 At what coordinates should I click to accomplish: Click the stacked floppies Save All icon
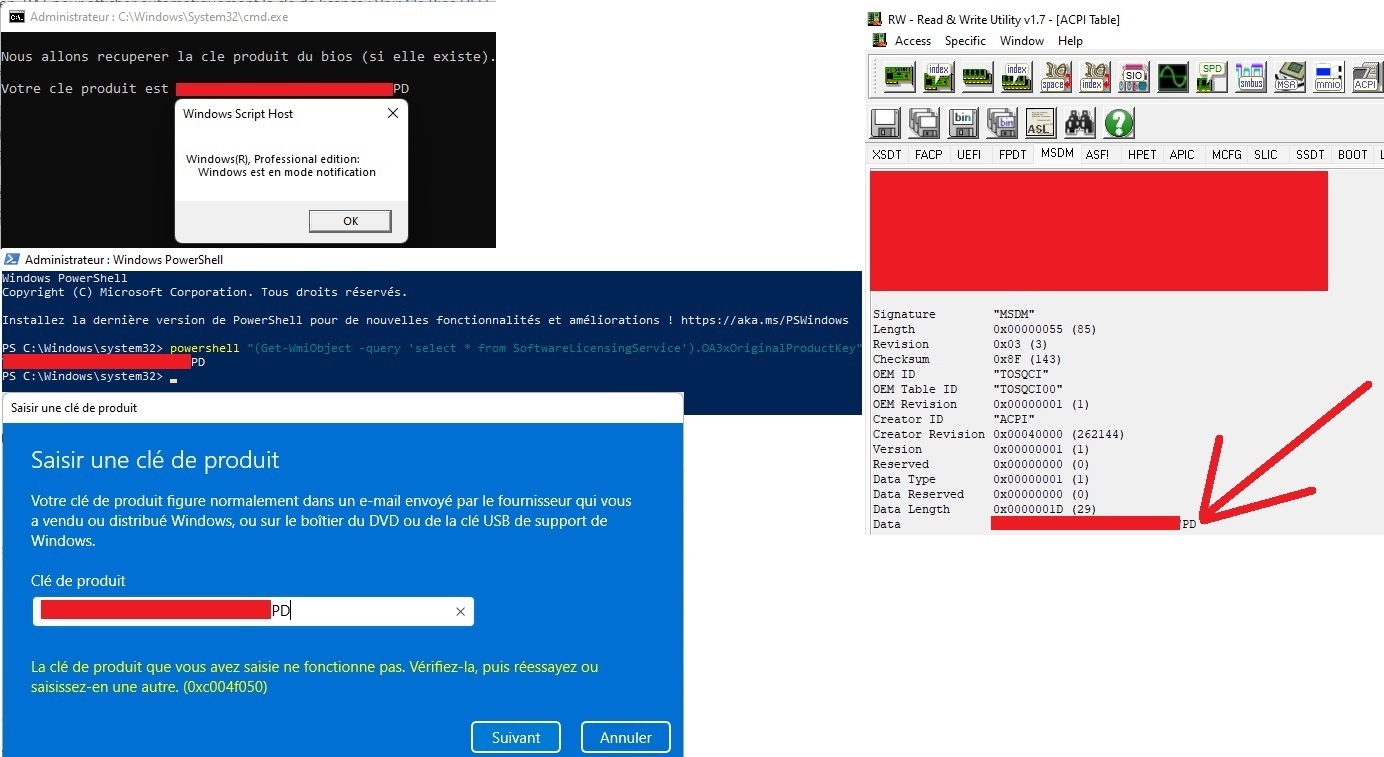[925, 122]
